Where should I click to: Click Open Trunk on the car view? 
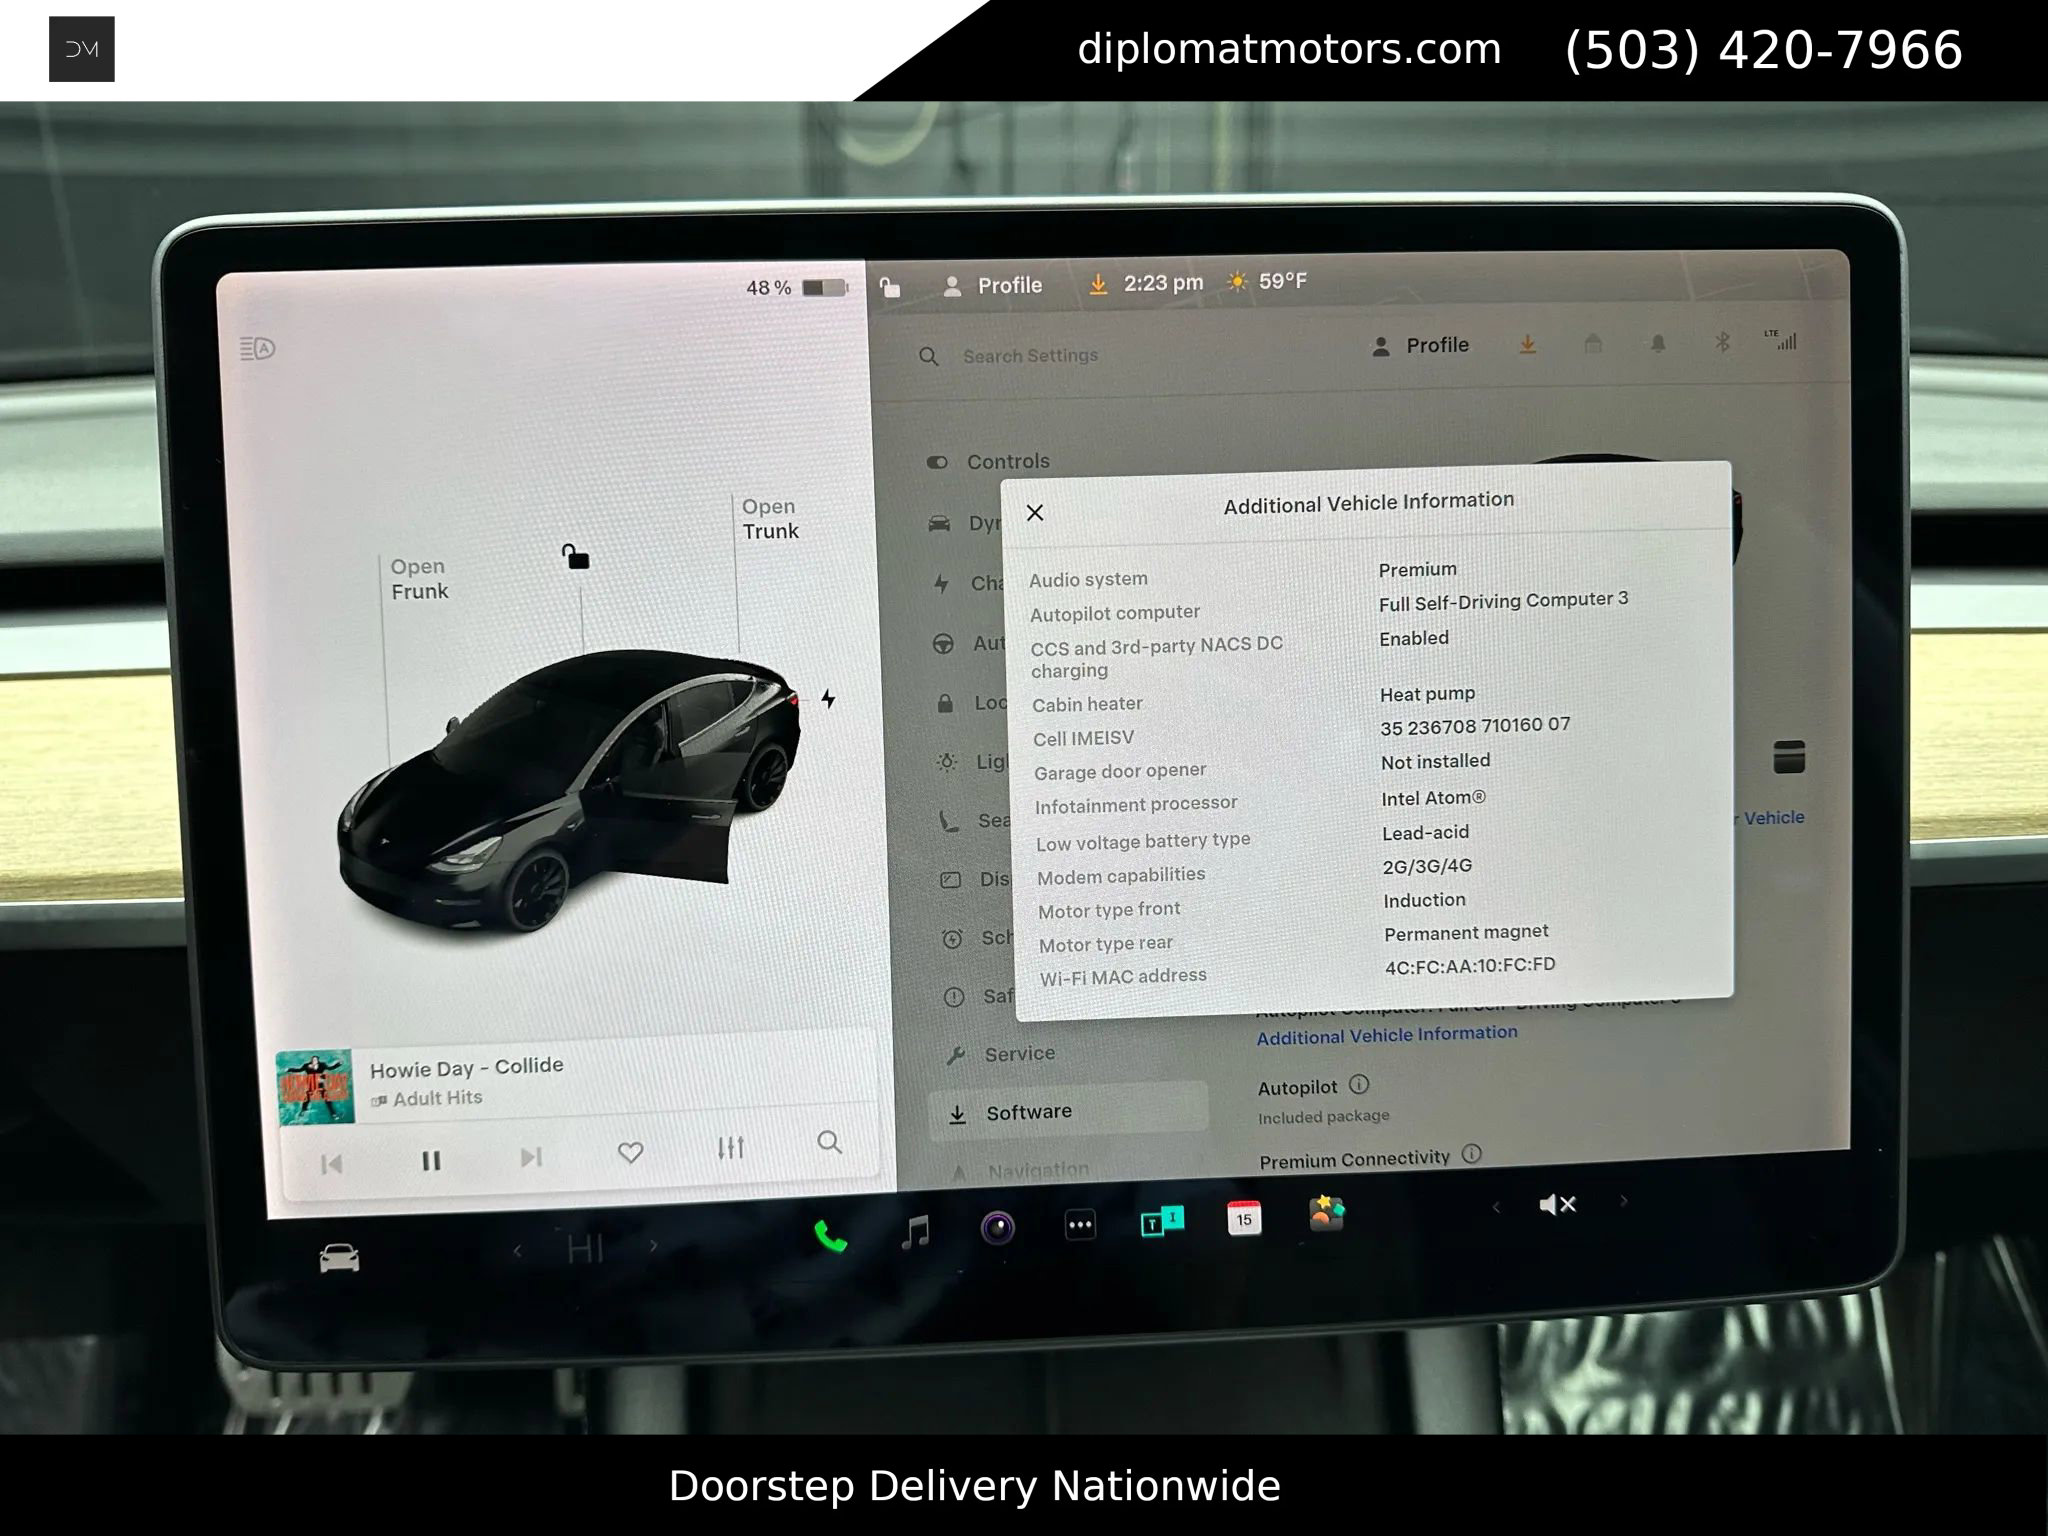770,519
